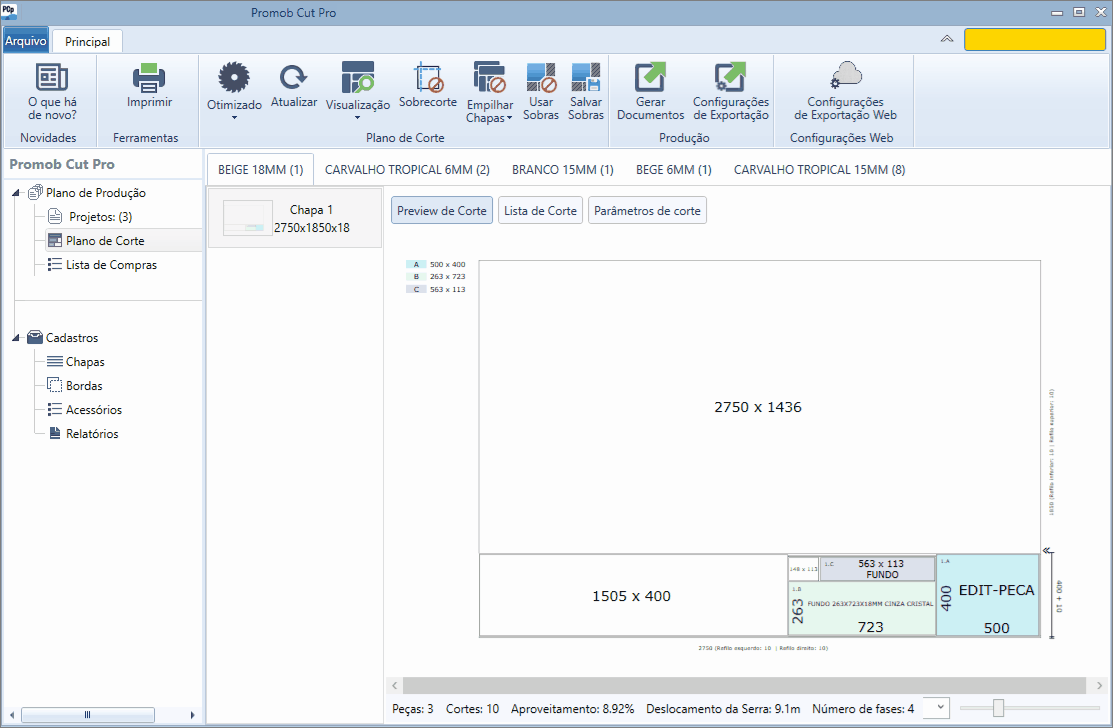Screen dimensions: 1113x728
Task: Collapse the Plano de Produção tree node
Action: 16,193
